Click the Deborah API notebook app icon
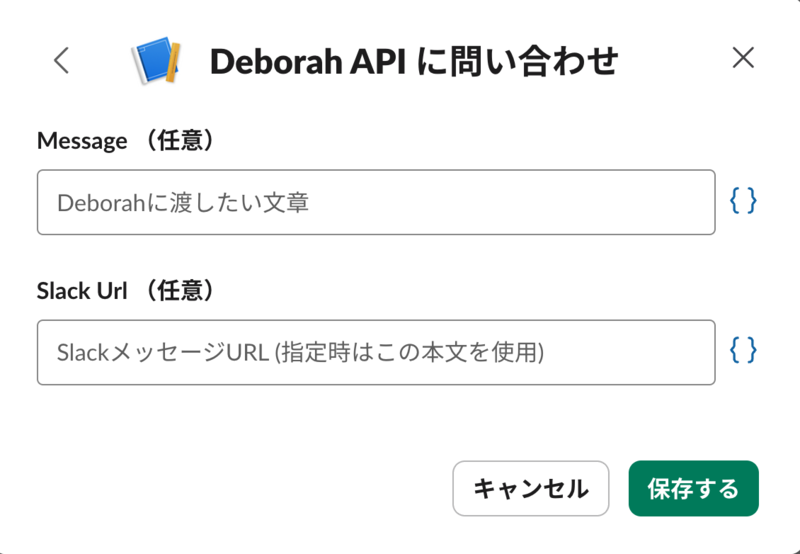 tap(155, 62)
